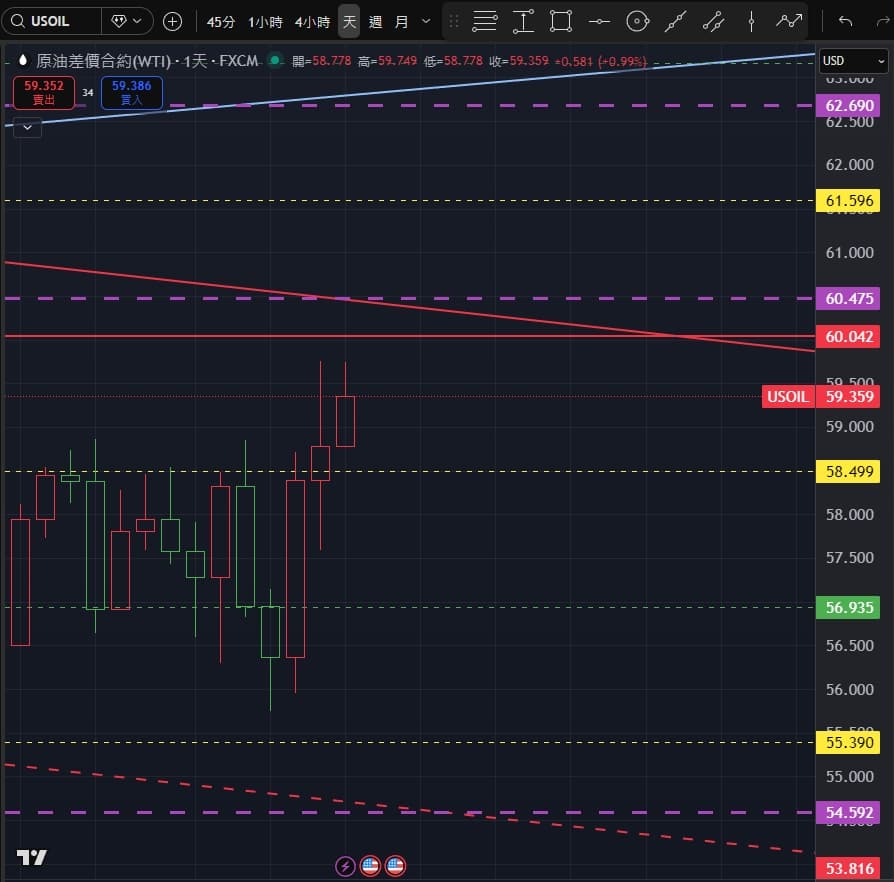Open the diamond plan dropdown
The height and width of the screenshot is (882, 894).
tap(128, 20)
